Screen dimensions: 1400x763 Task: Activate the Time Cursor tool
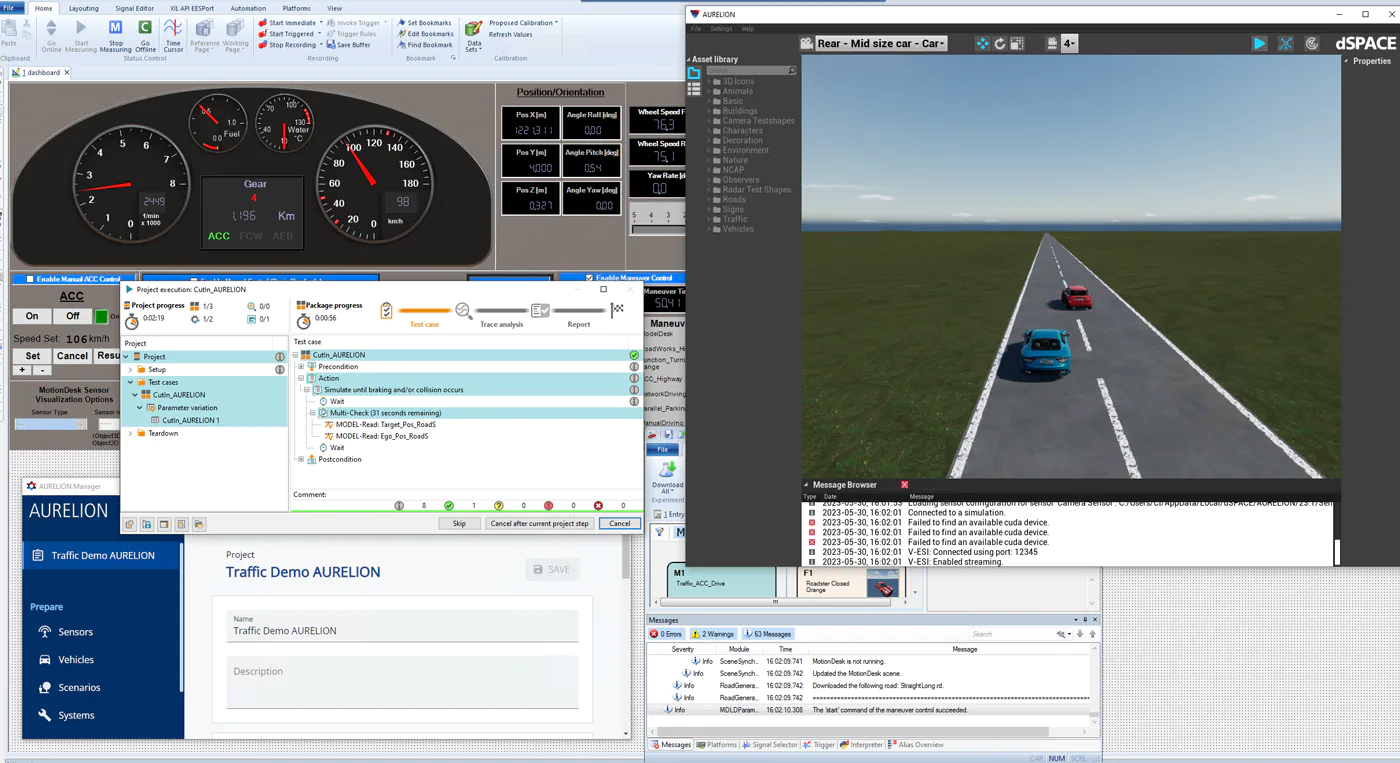(x=173, y=34)
